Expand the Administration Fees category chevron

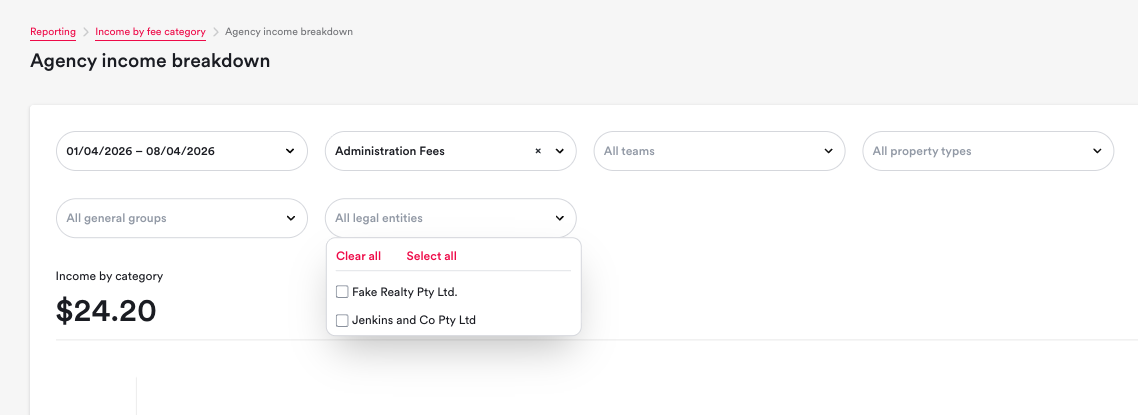[559, 151]
